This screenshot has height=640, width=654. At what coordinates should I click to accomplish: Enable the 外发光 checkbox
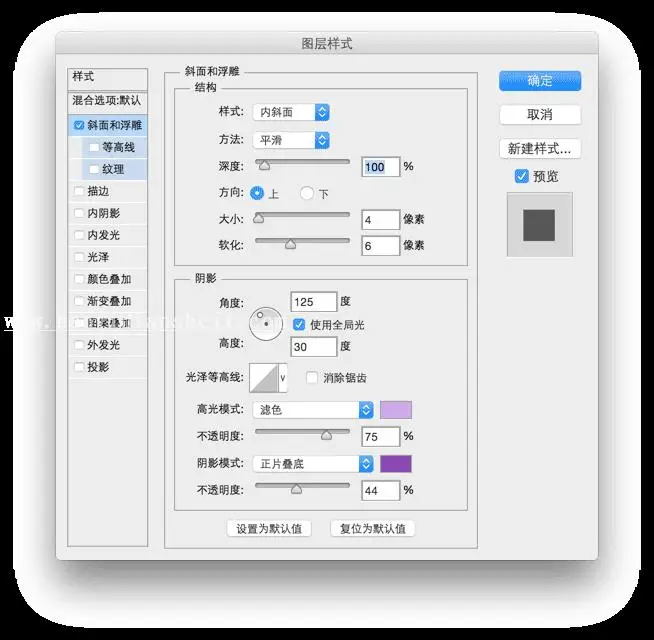pos(79,345)
